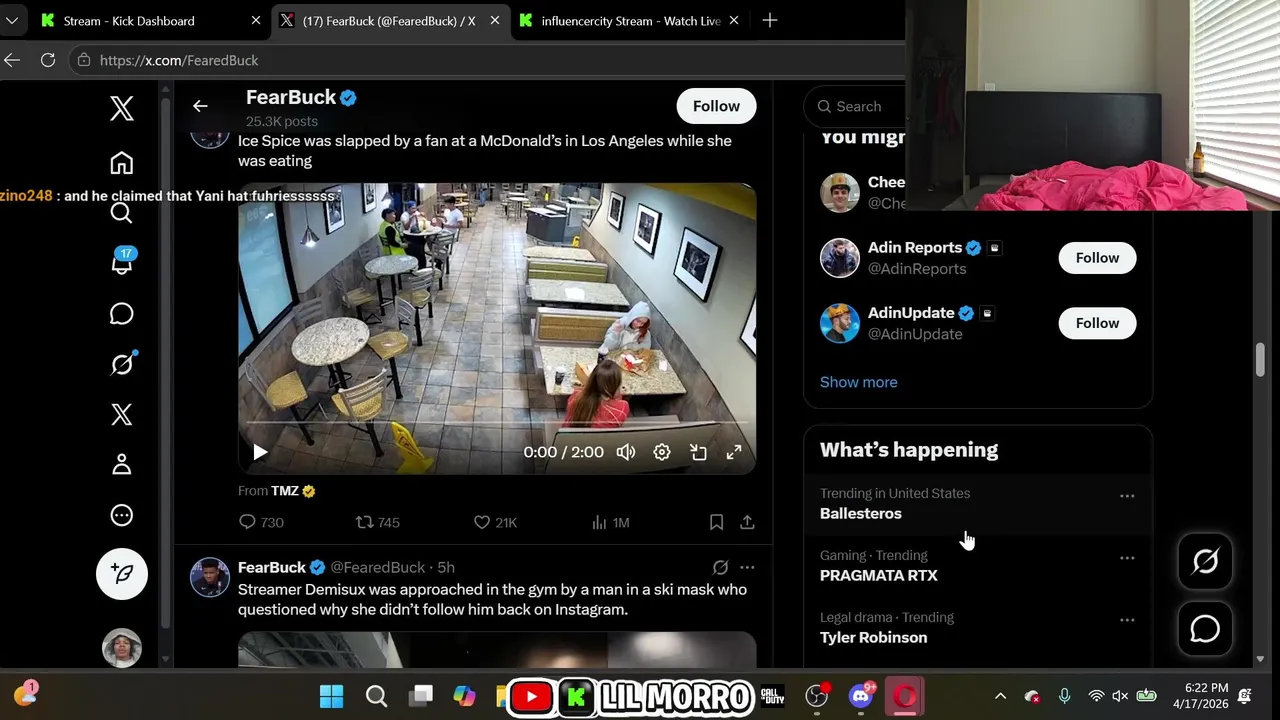Open browser tab list dropdown
1280x720 pixels.
12,20
